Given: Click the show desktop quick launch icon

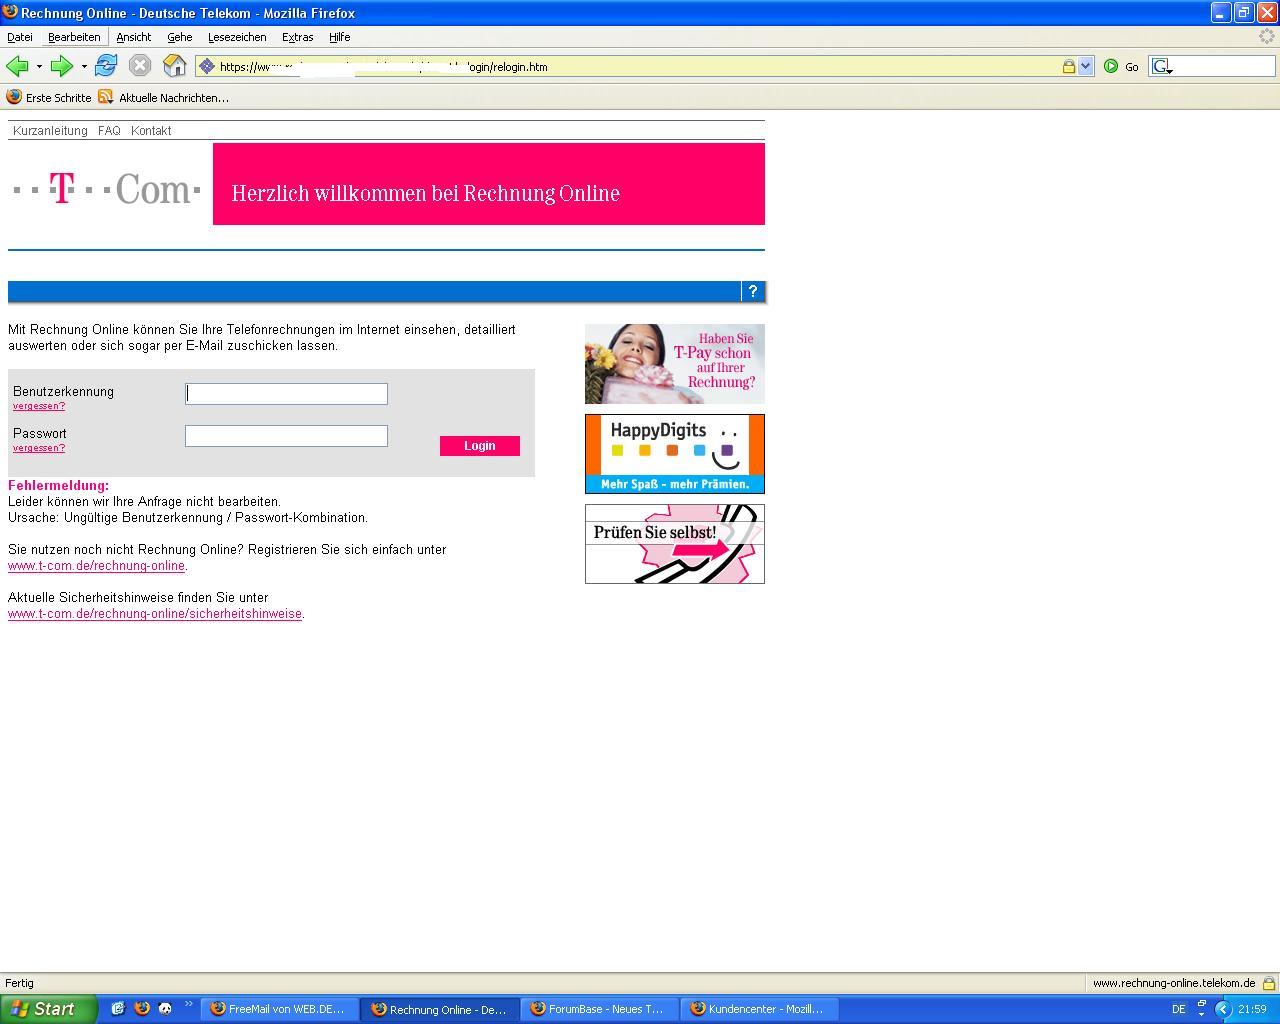Looking at the screenshot, I should tap(118, 1009).
